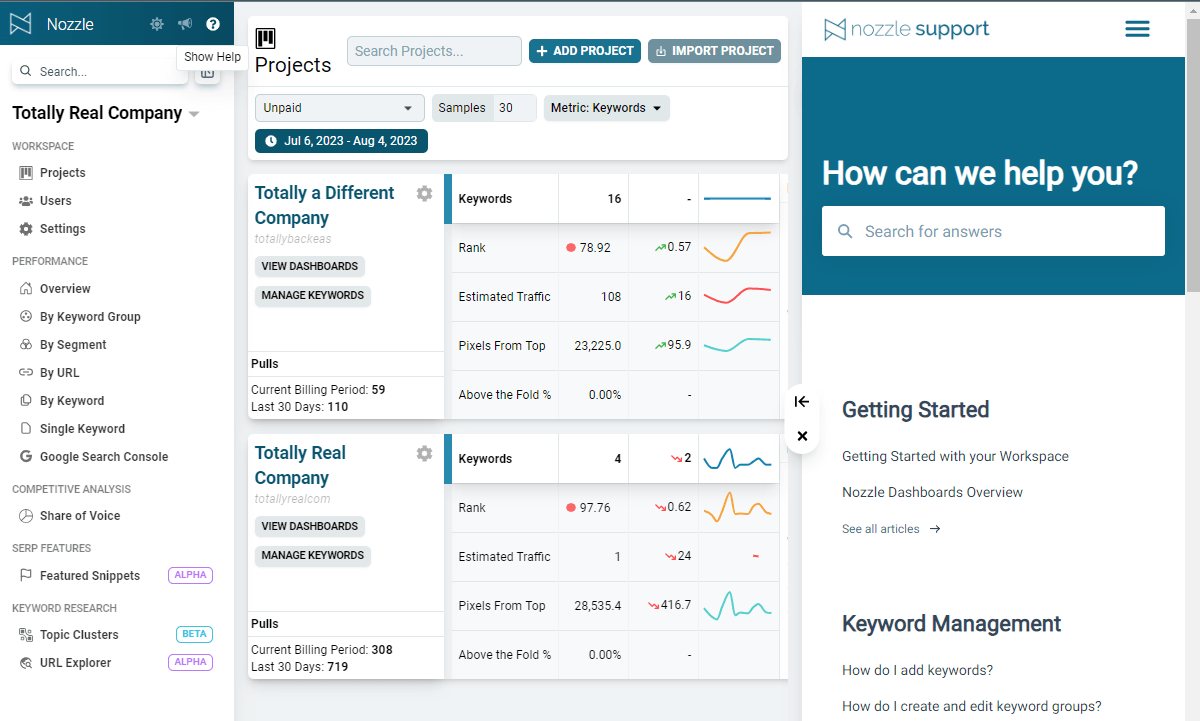Click Current Billing Period: 308 text

coord(322,650)
